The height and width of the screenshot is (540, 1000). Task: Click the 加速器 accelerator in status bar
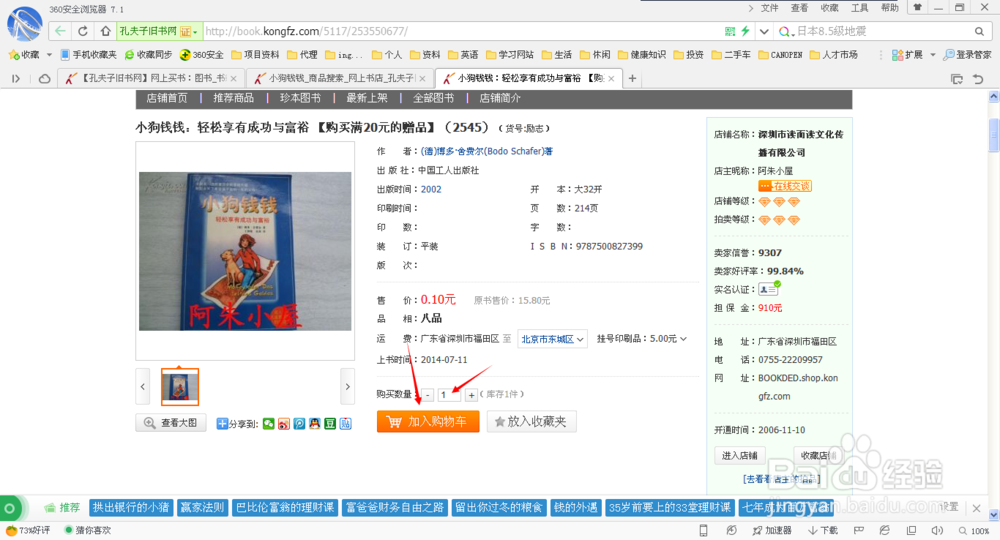pyautogui.click(x=772, y=530)
